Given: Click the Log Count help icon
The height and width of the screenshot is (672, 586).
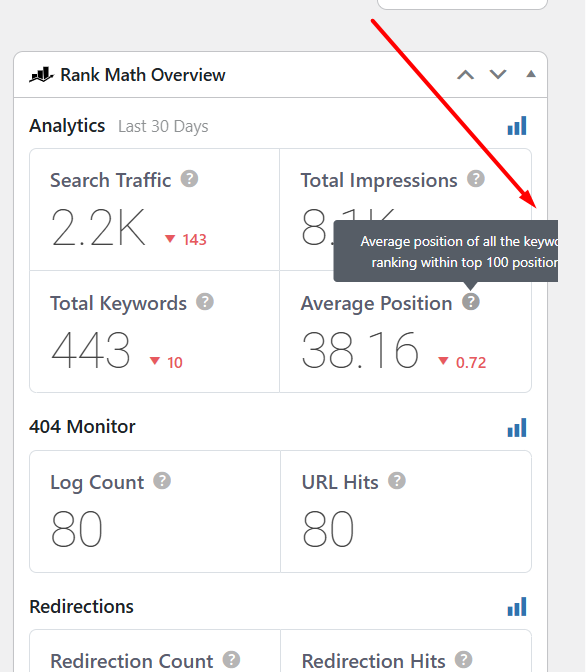Looking at the screenshot, I should (x=162, y=480).
